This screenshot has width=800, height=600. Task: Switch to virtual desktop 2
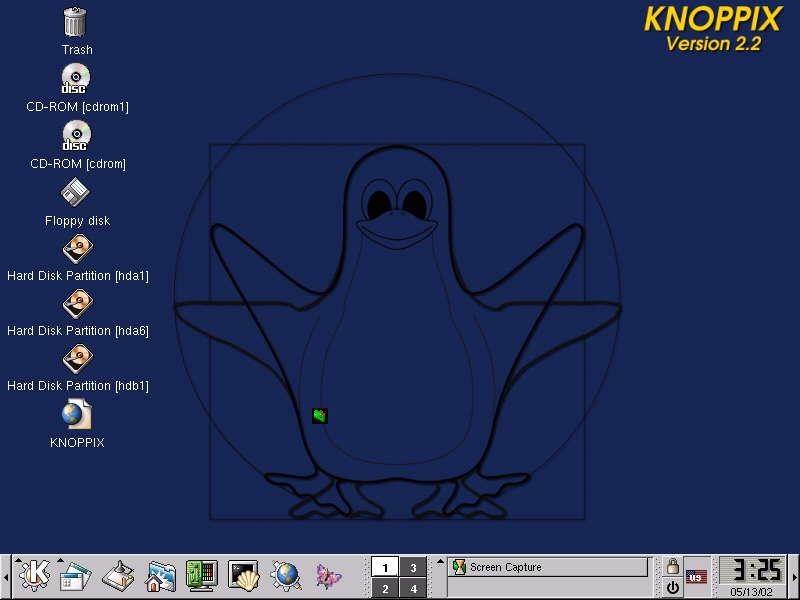(385, 589)
